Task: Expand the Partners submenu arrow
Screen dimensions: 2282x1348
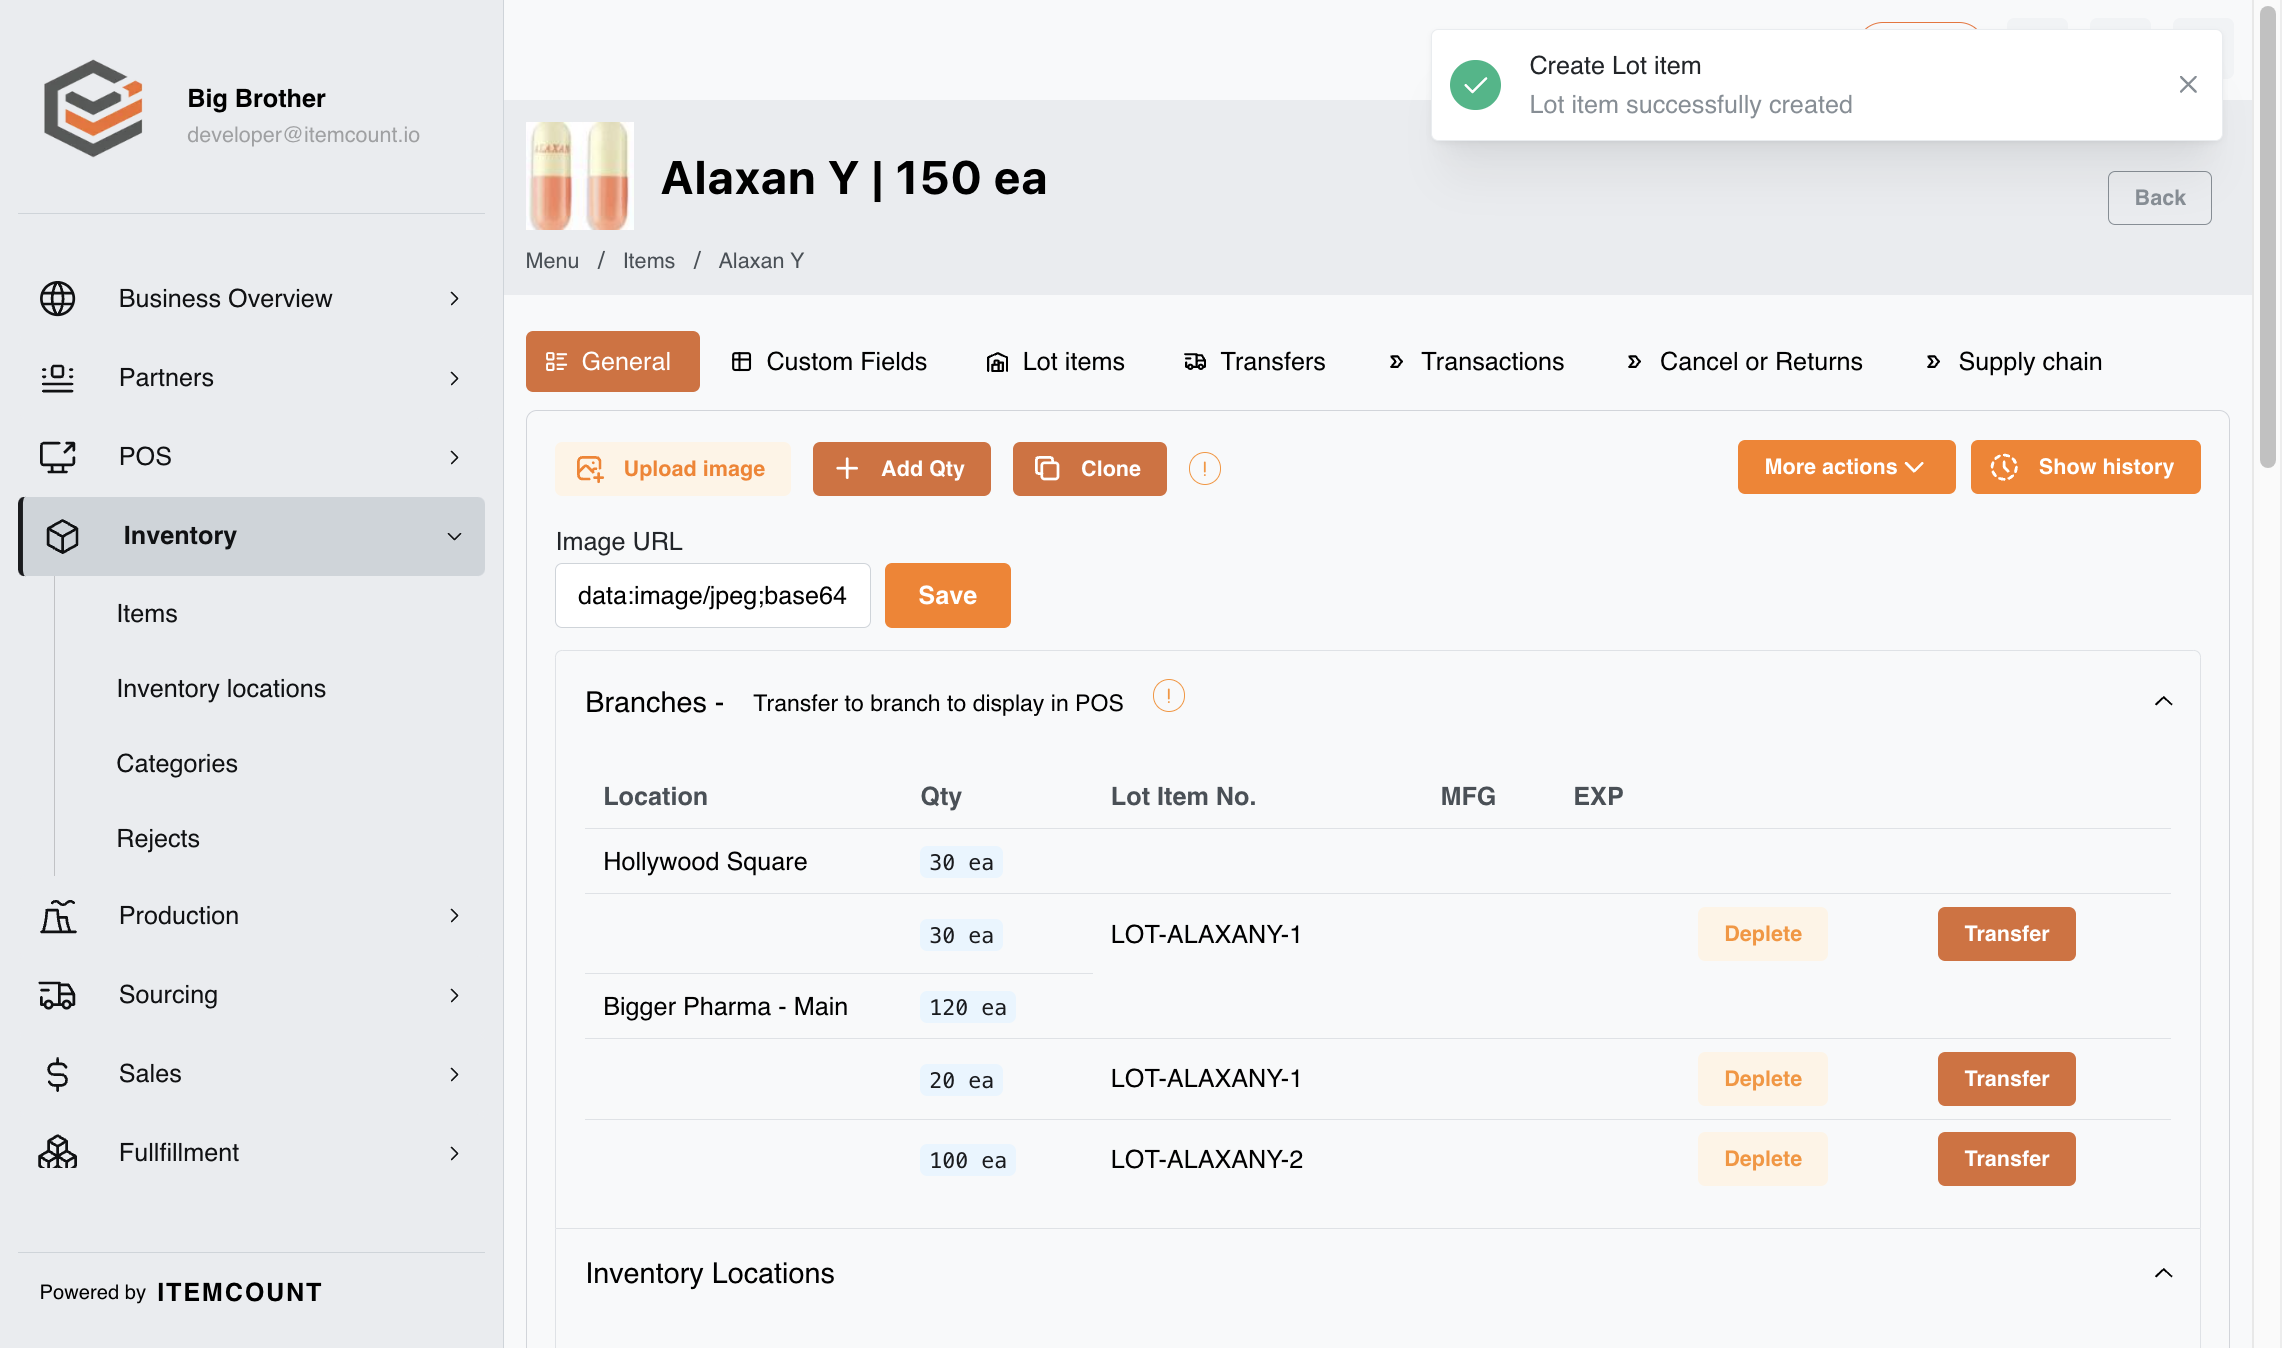Action: coord(454,378)
